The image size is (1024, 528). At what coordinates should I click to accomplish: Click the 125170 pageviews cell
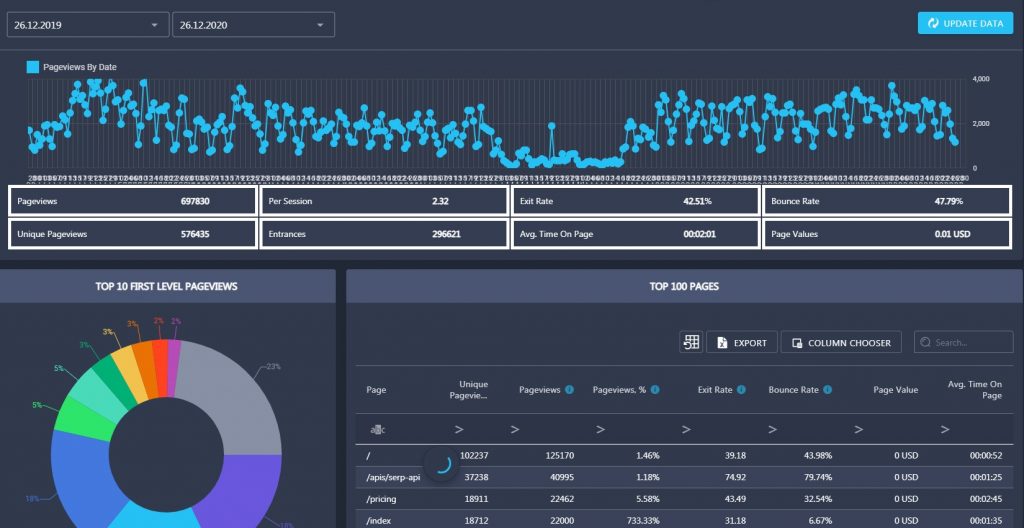(x=559, y=455)
